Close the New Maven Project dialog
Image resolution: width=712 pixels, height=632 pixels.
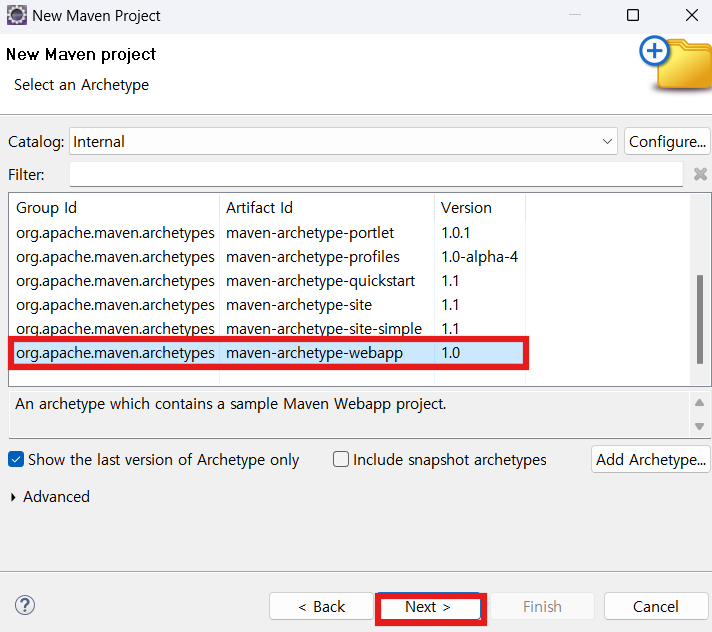tap(692, 15)
